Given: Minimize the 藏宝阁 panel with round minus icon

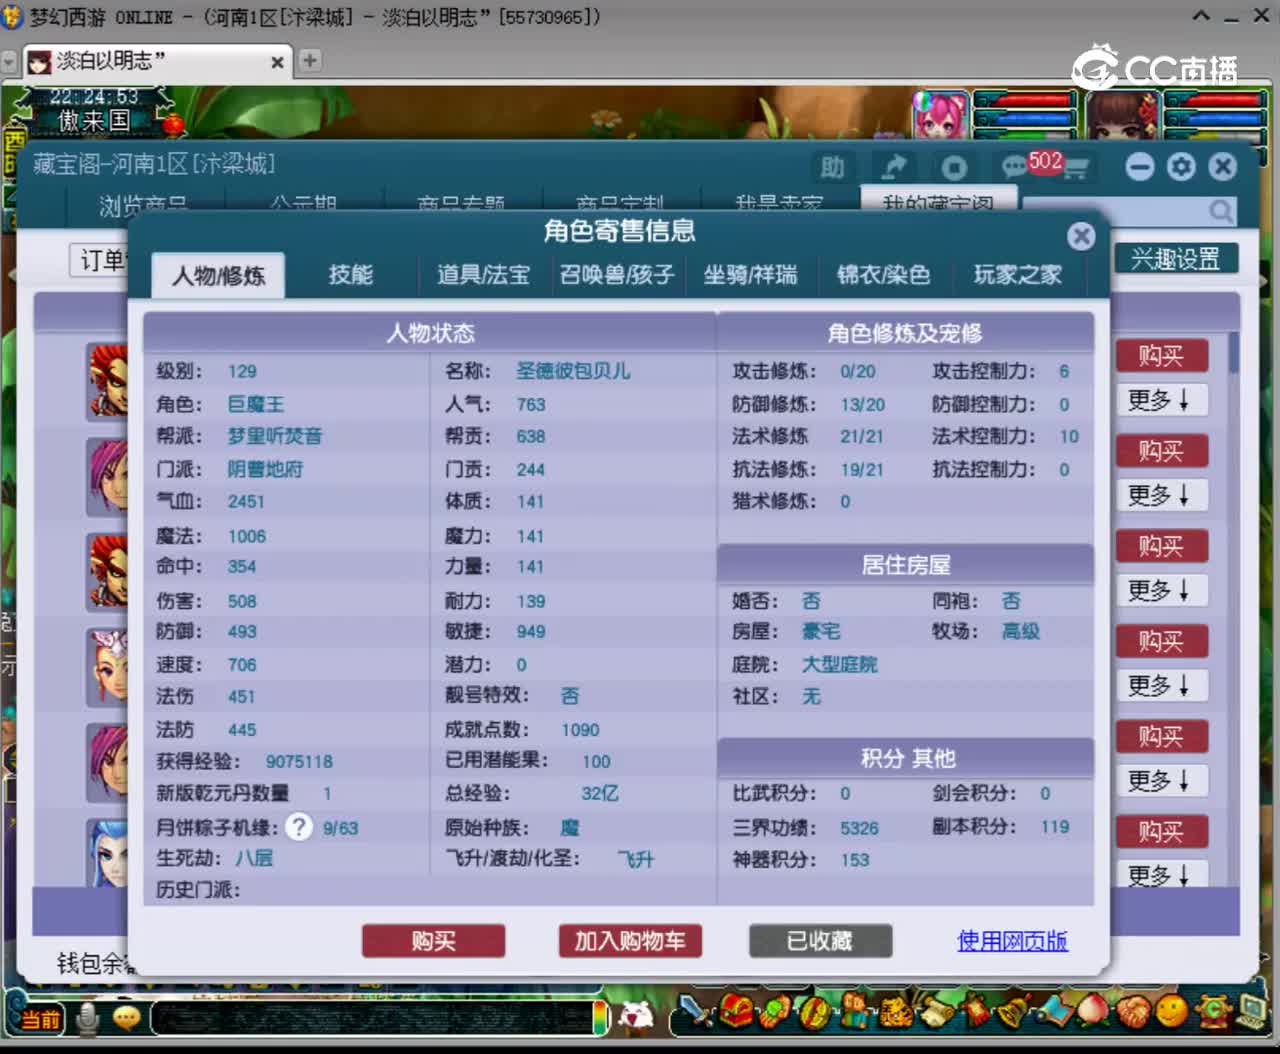Looking at the screenshot, I should coord(1140,166).
